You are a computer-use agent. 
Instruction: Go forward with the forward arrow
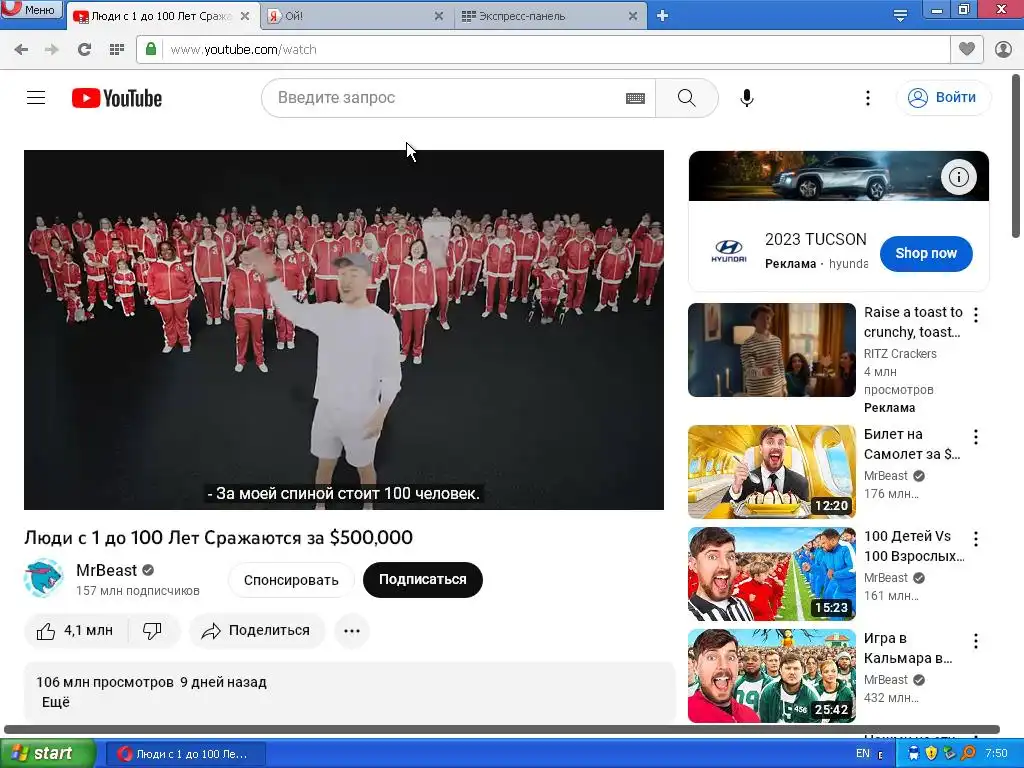(52, 50)
